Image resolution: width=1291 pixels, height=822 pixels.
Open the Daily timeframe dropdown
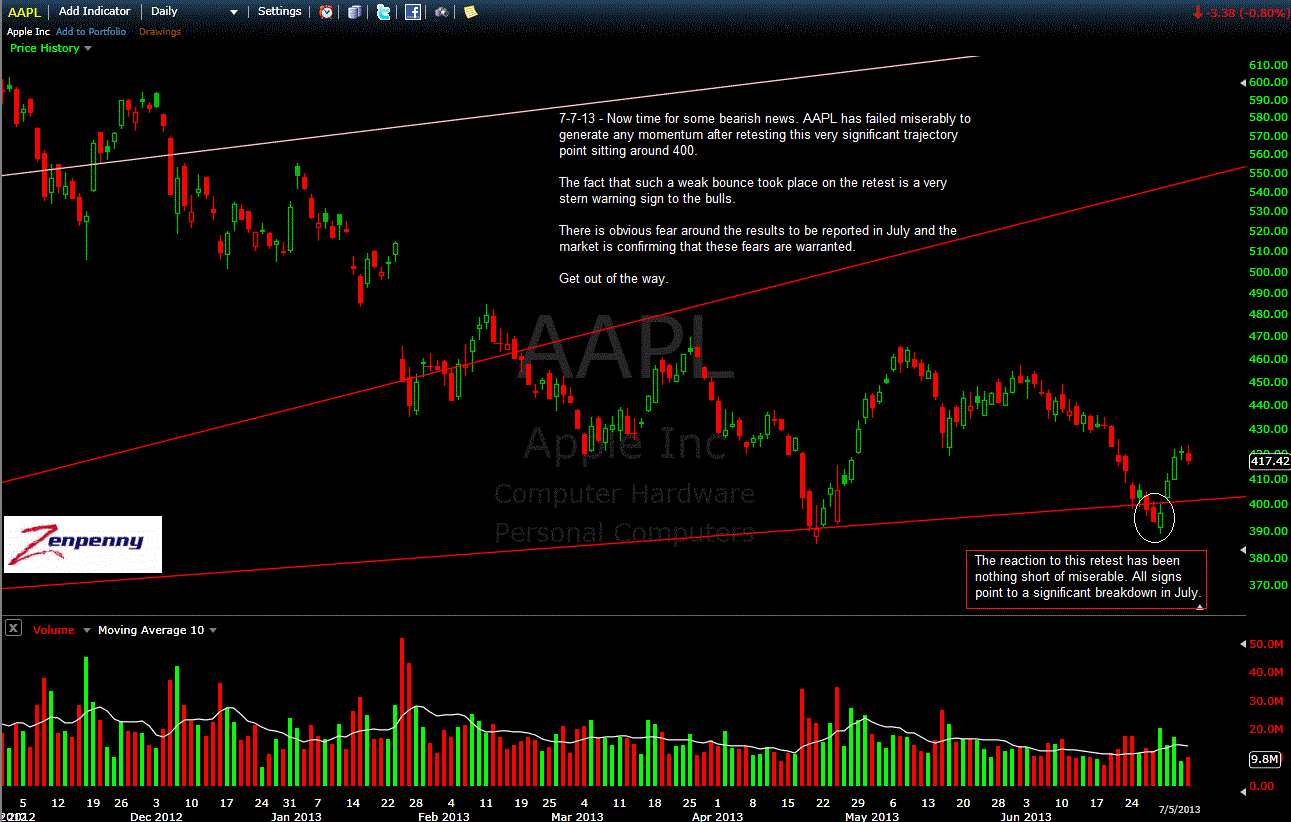tap(194, 11)
